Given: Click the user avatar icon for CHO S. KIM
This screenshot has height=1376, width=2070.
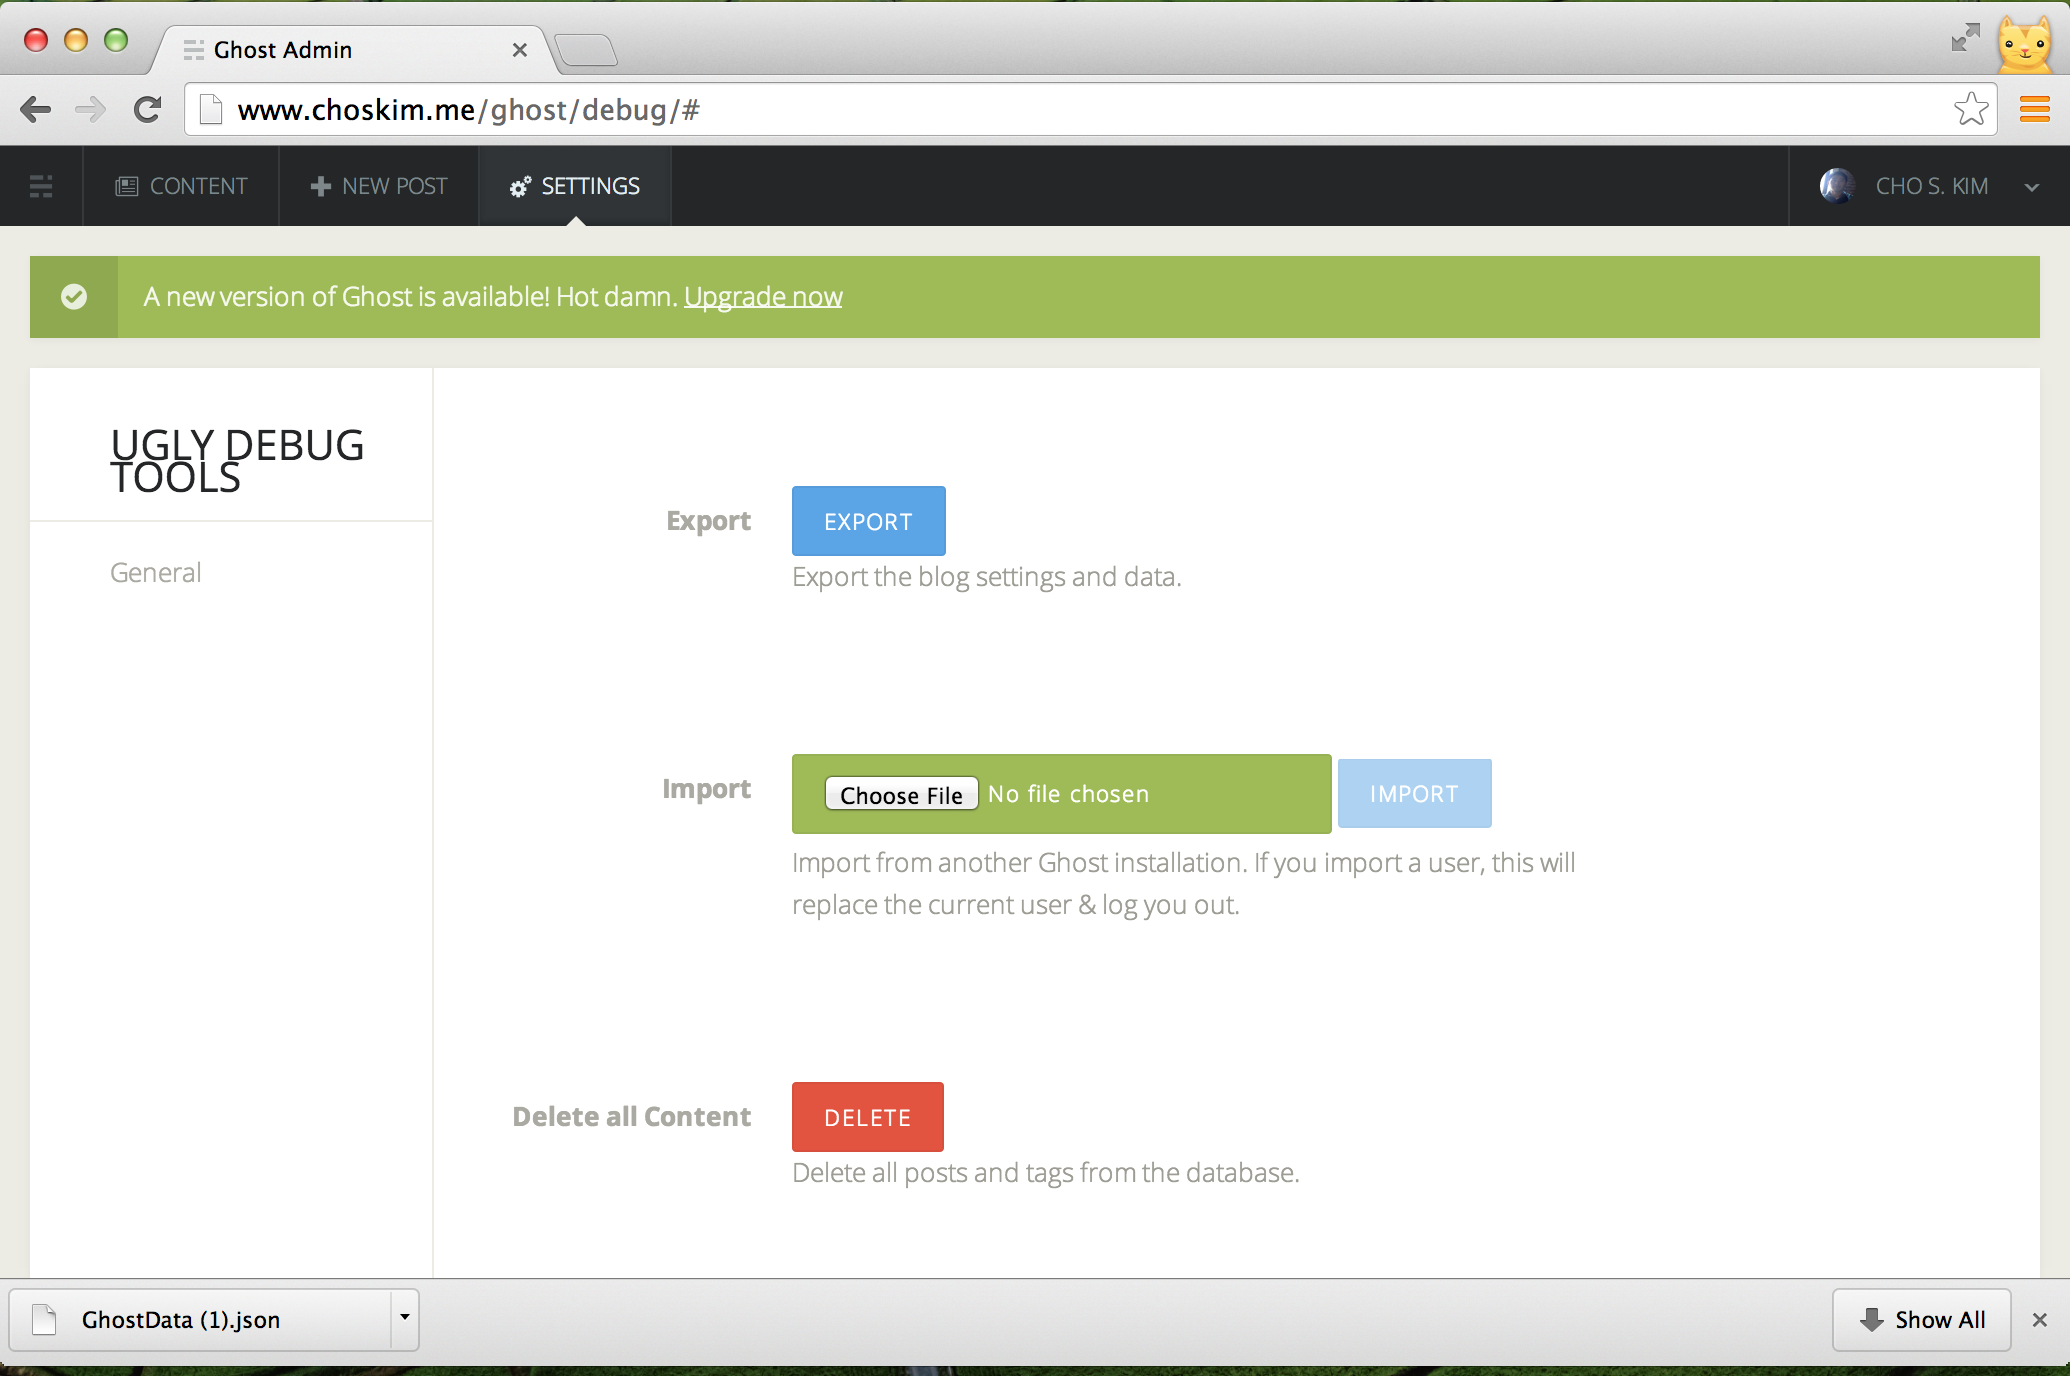Looking at the screenshot, I should point(1837,186).
